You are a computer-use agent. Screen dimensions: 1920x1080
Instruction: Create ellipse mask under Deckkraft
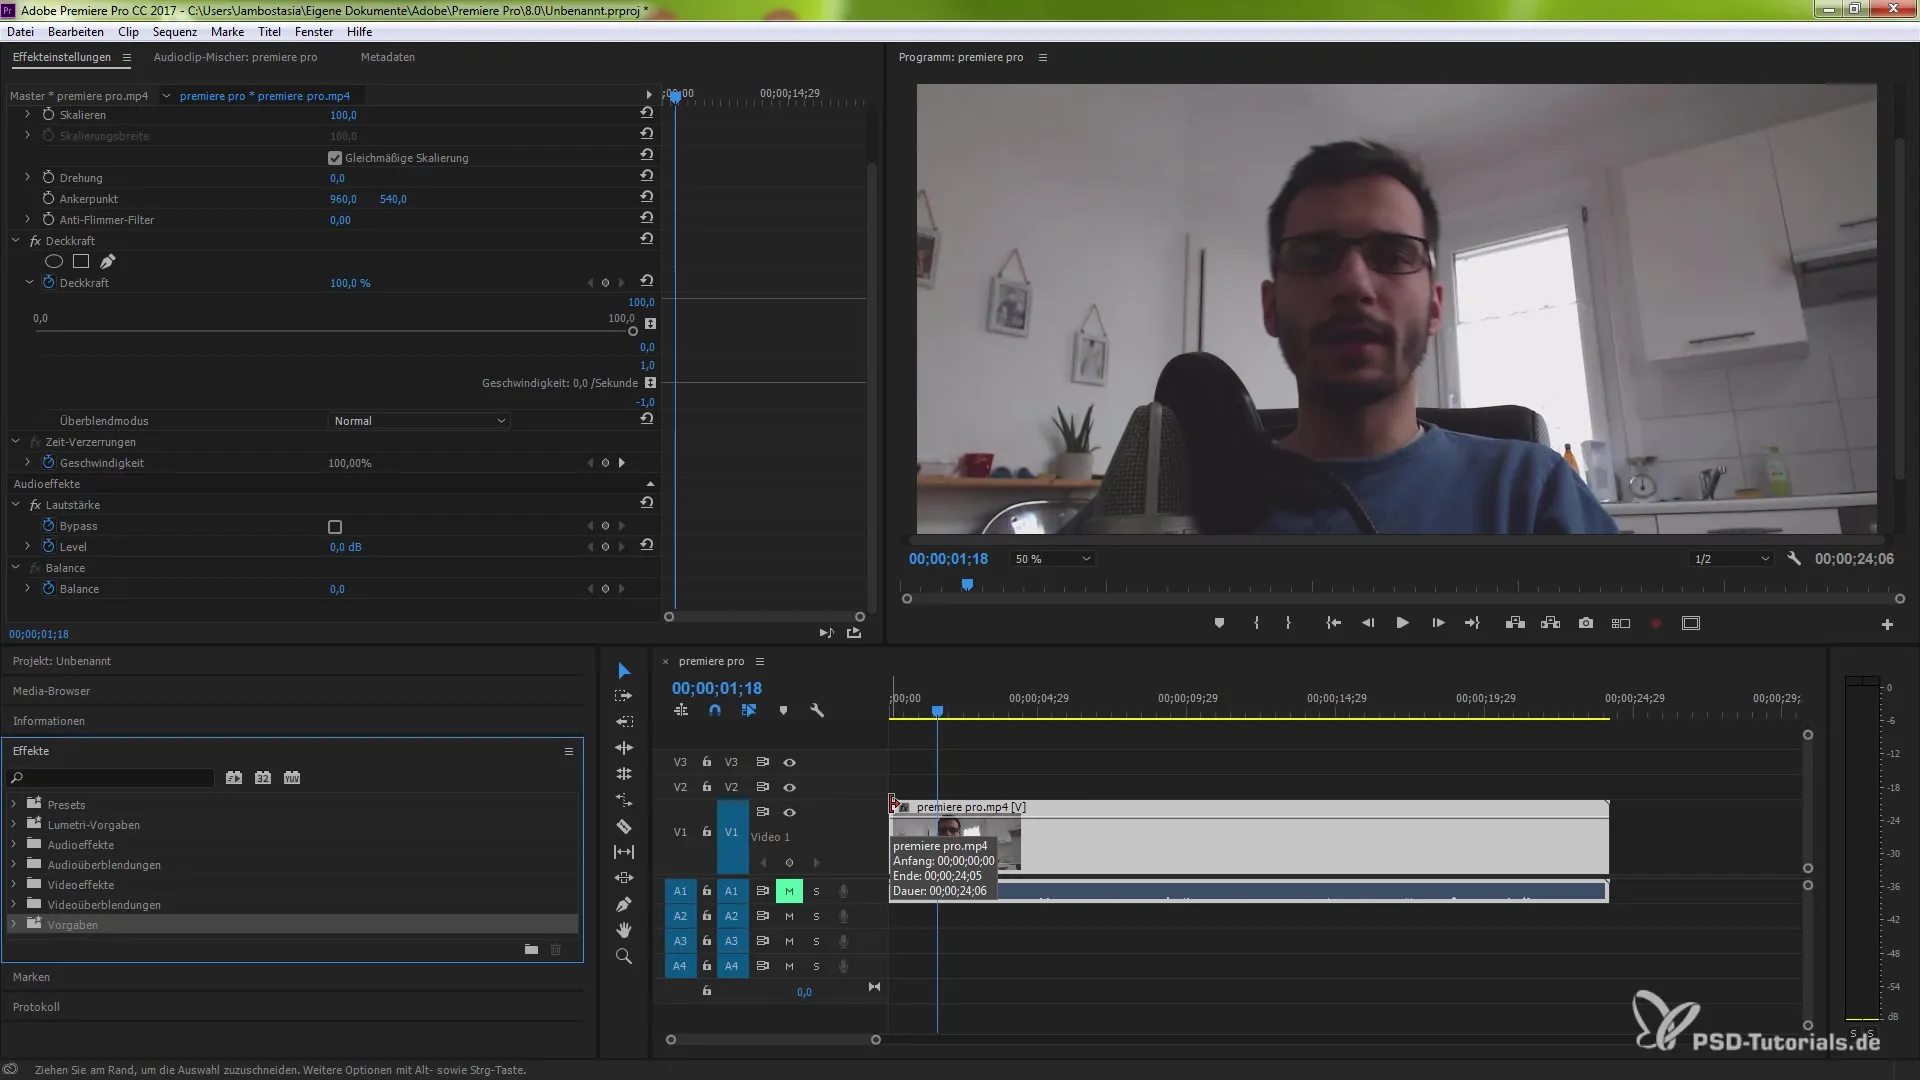54,261
